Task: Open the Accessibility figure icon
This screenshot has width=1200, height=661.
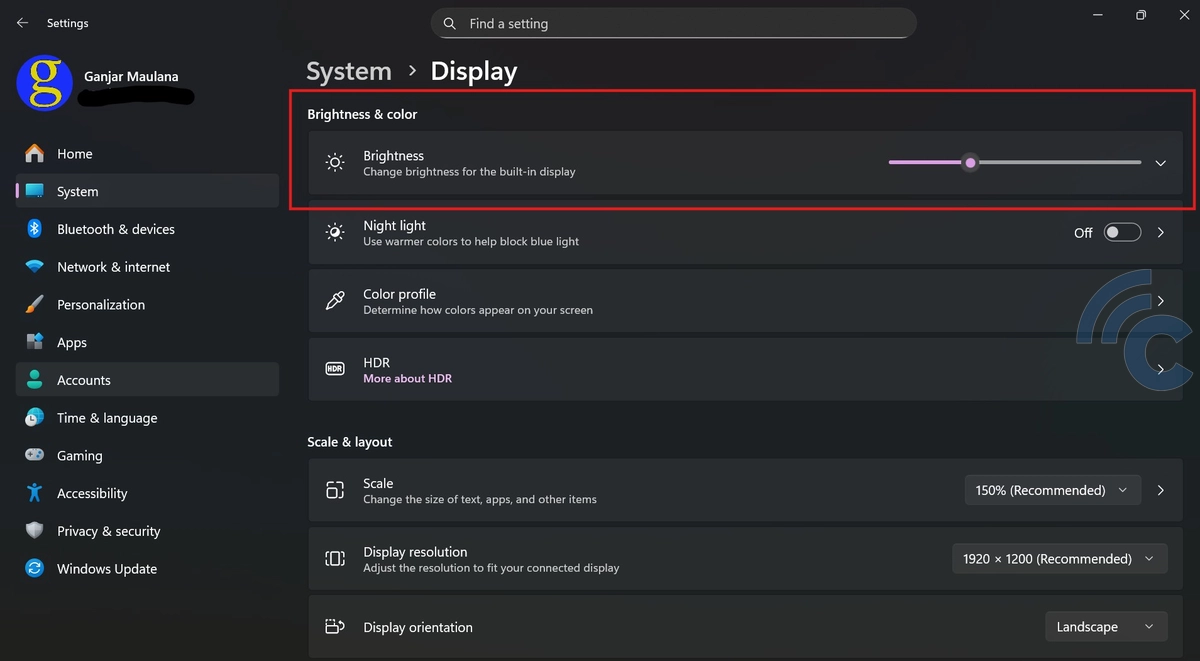Action: pyautogui.click(x=34, y=493)
